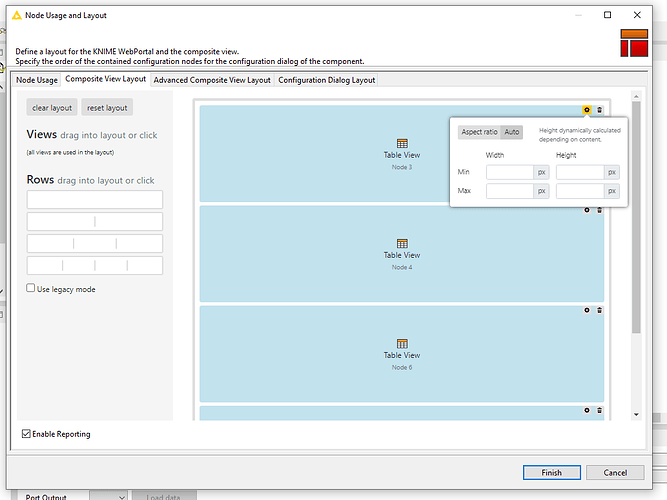Click Load data button in background window
The height and width of the screenshot is (500, 667).
click(x=164, y=496)
